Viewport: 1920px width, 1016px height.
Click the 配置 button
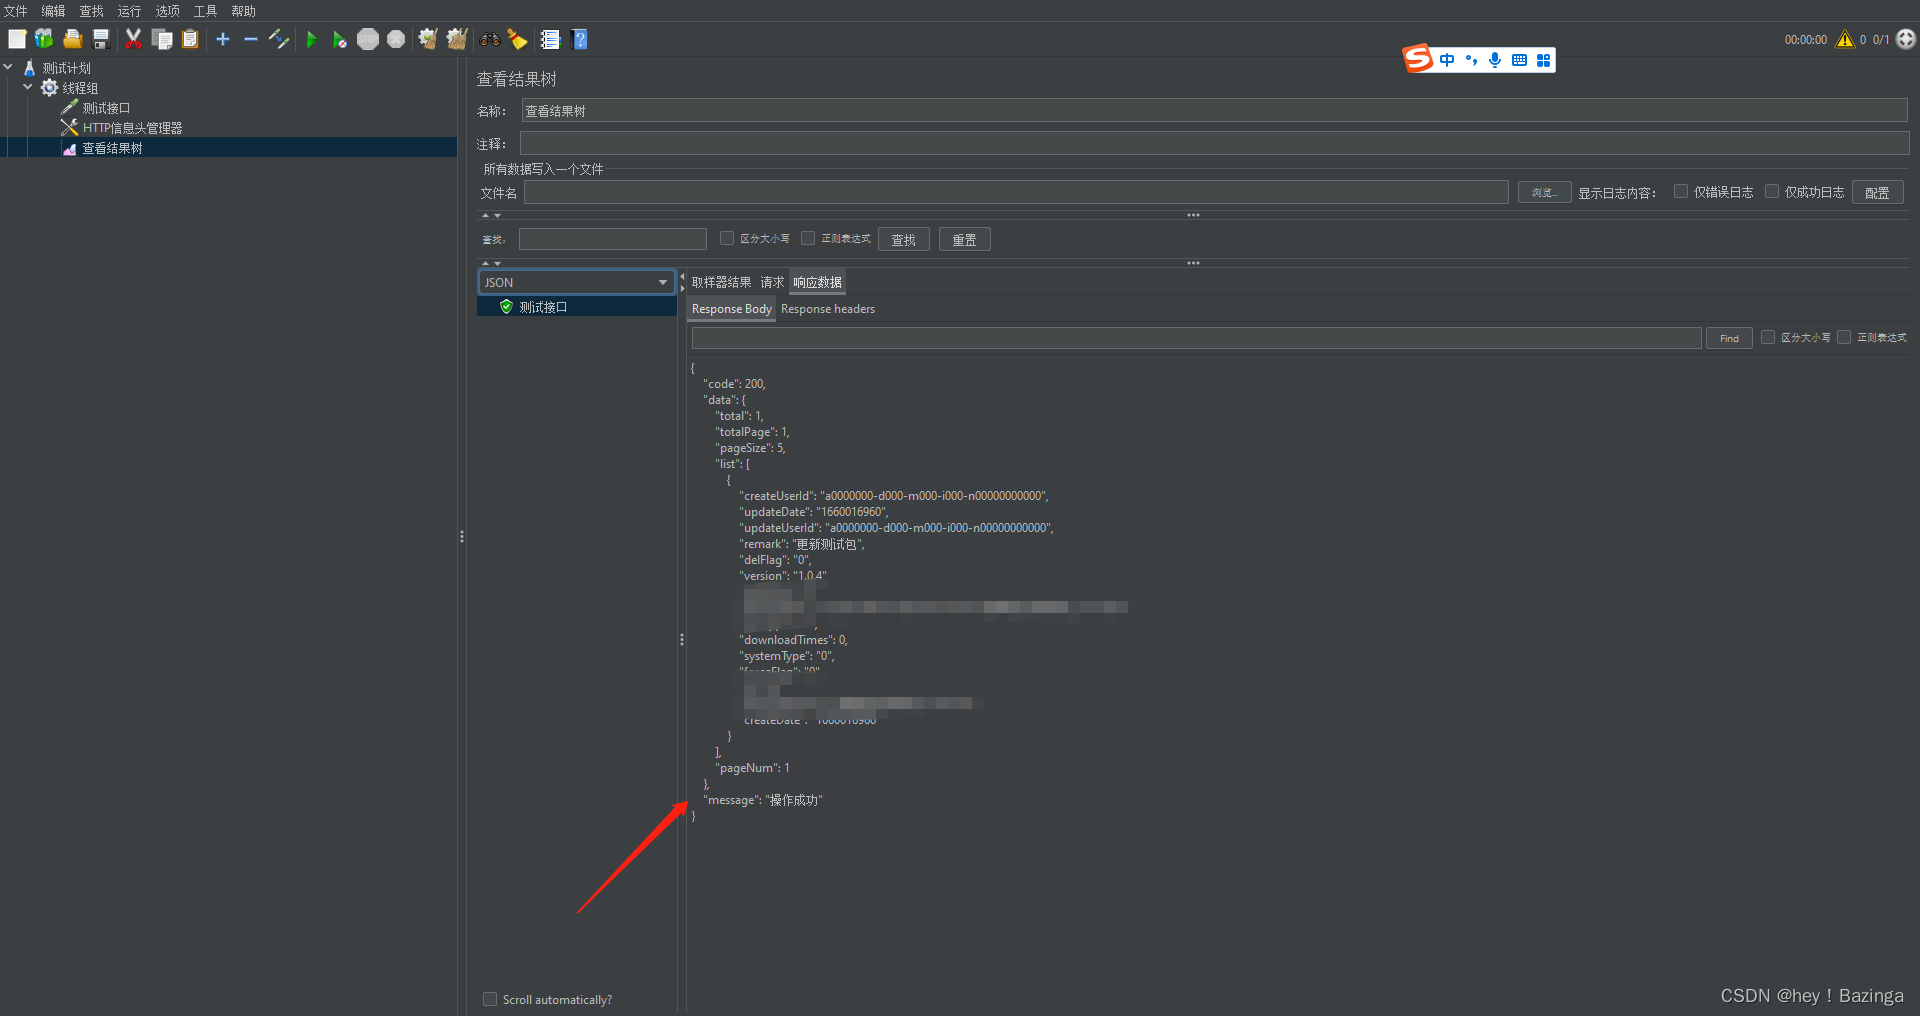1877,192
